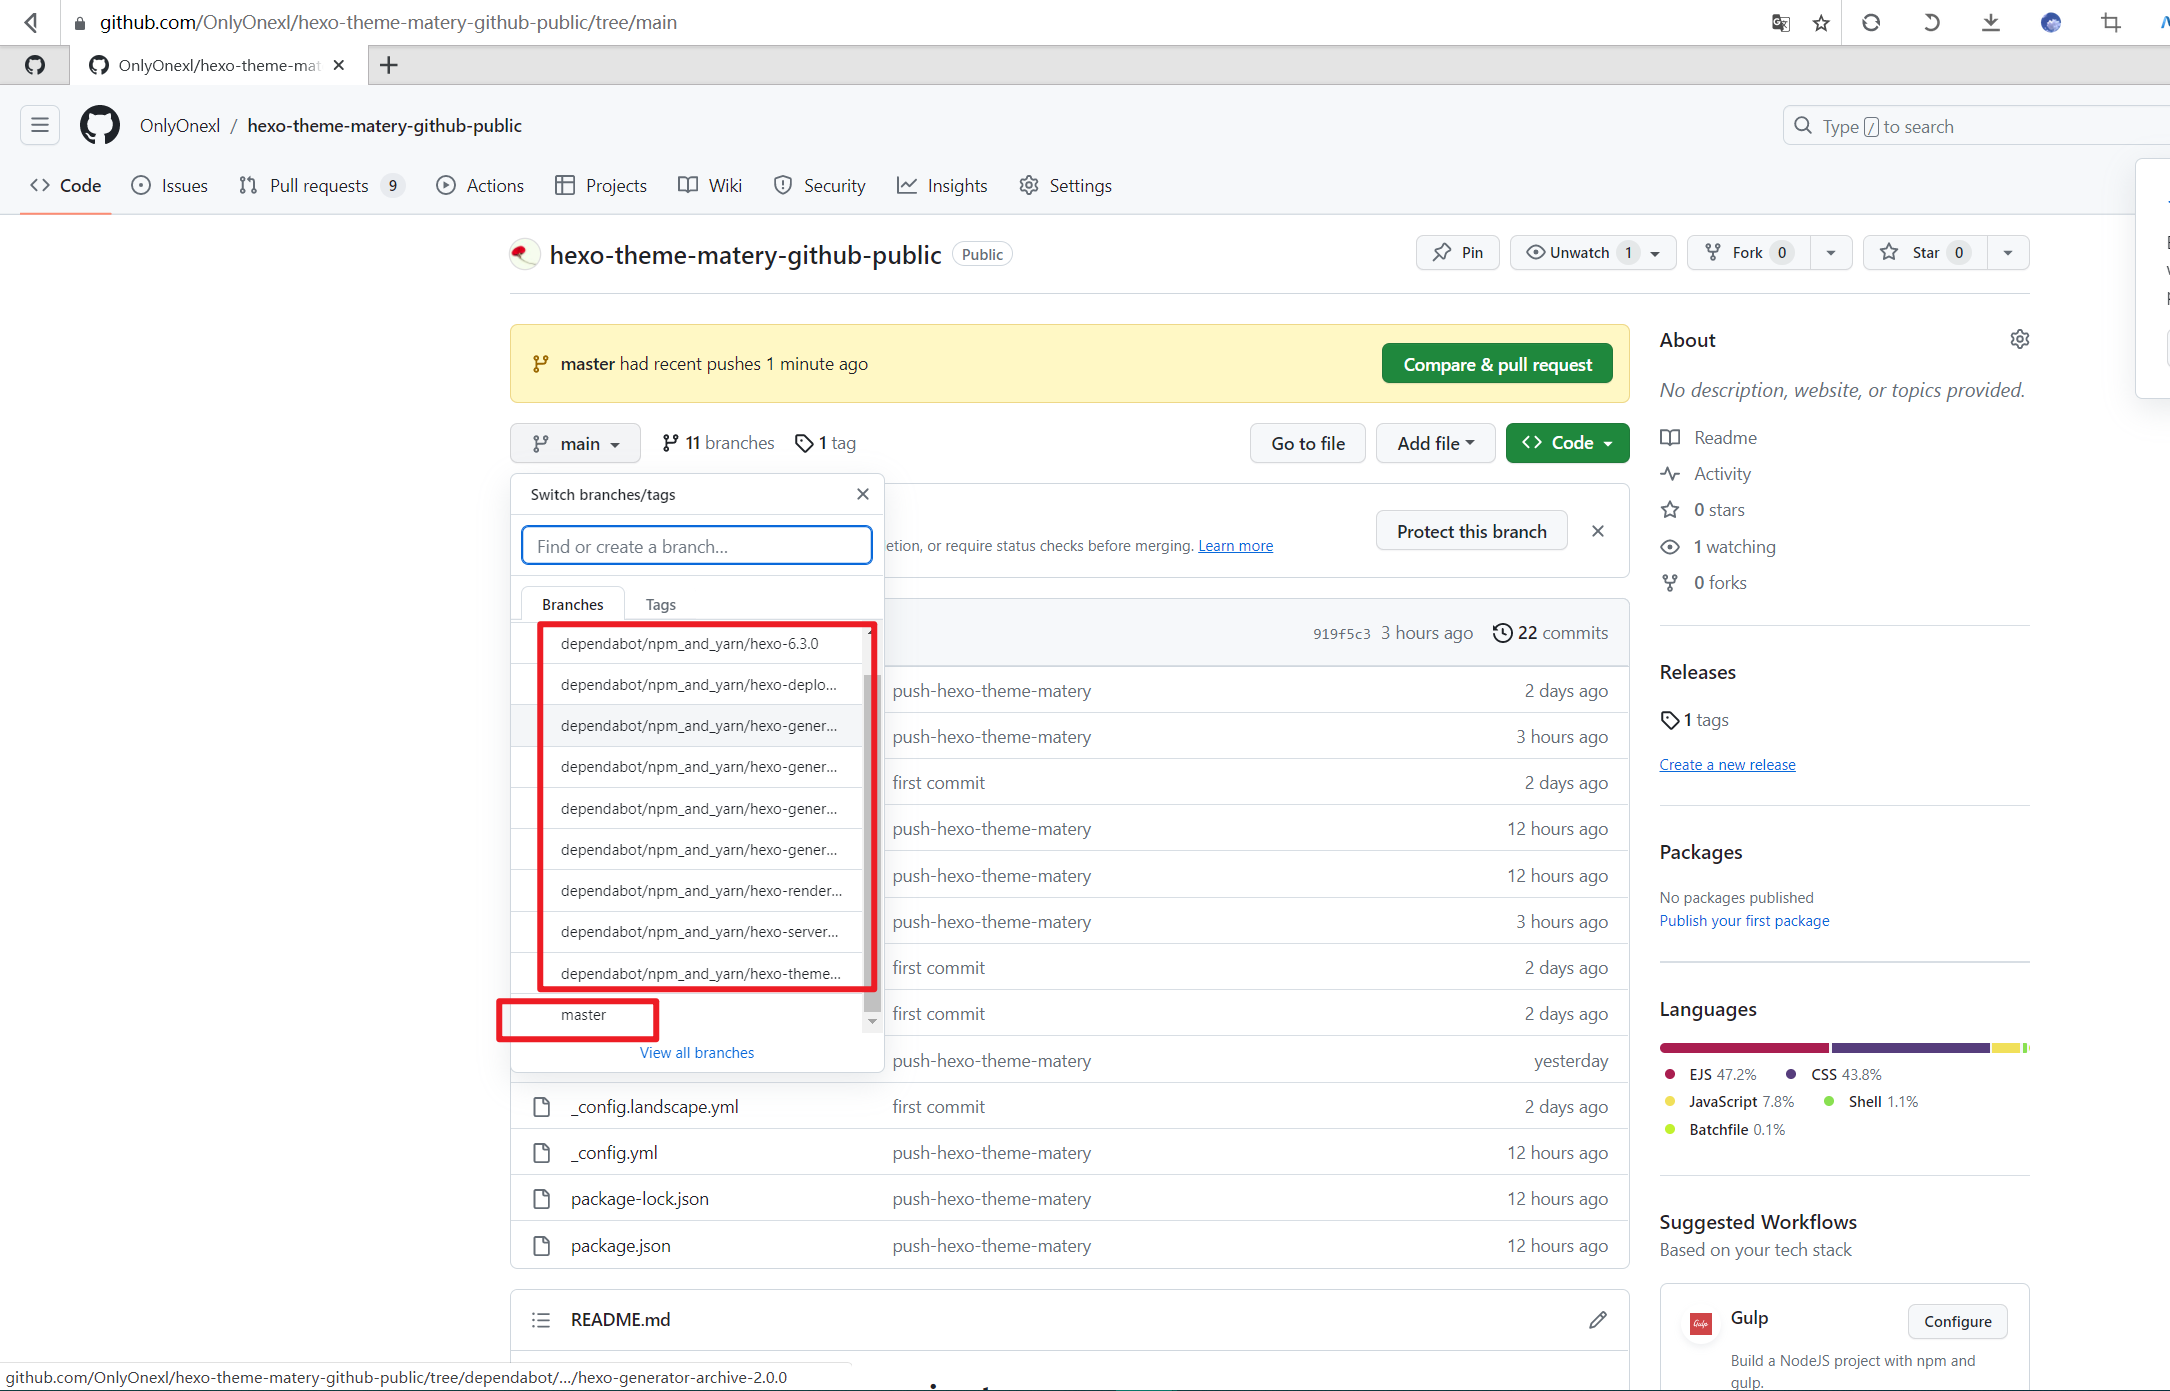2170x1391 pixels.
Task: Open the green Code dropdown
Action: 1567,443
